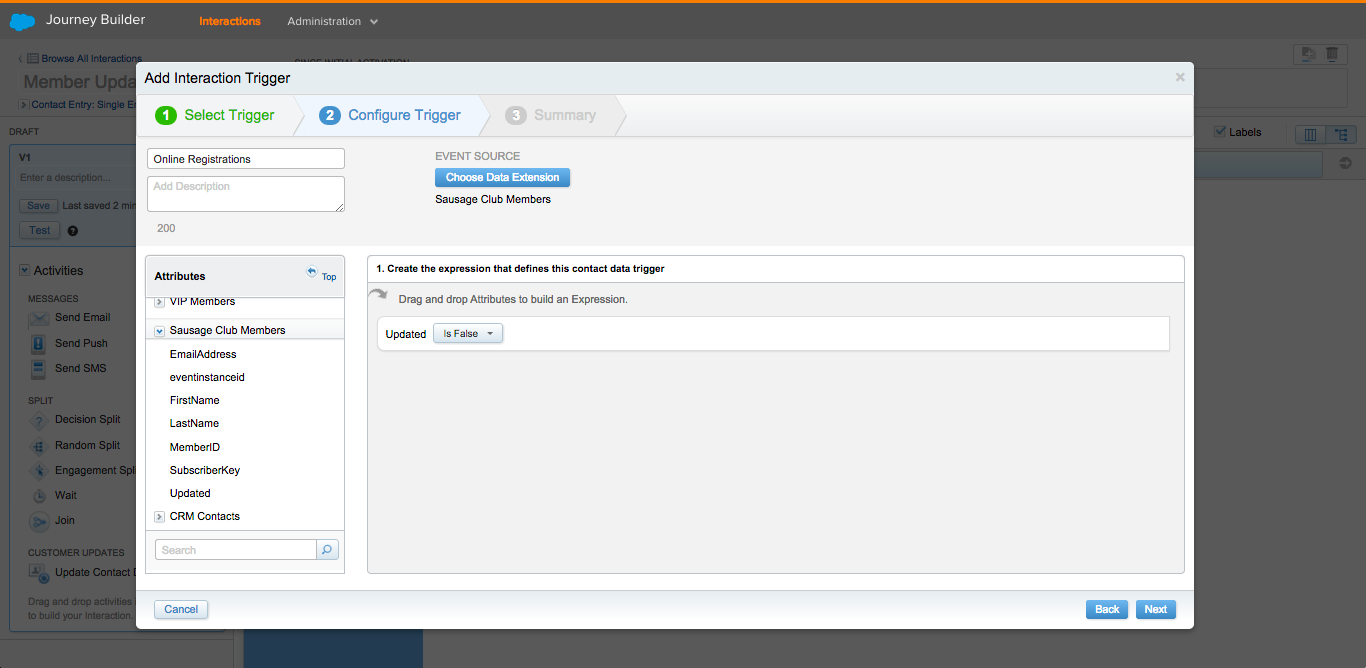Click the Browse All Interactions list icon
Viewport: 1366px width, 668px height.
point(33,59)
